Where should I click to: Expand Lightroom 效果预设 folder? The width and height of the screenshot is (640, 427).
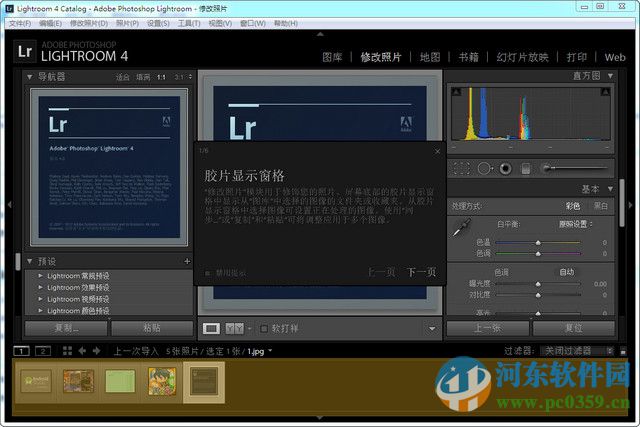pyautogui.click(x=40, y=287)
